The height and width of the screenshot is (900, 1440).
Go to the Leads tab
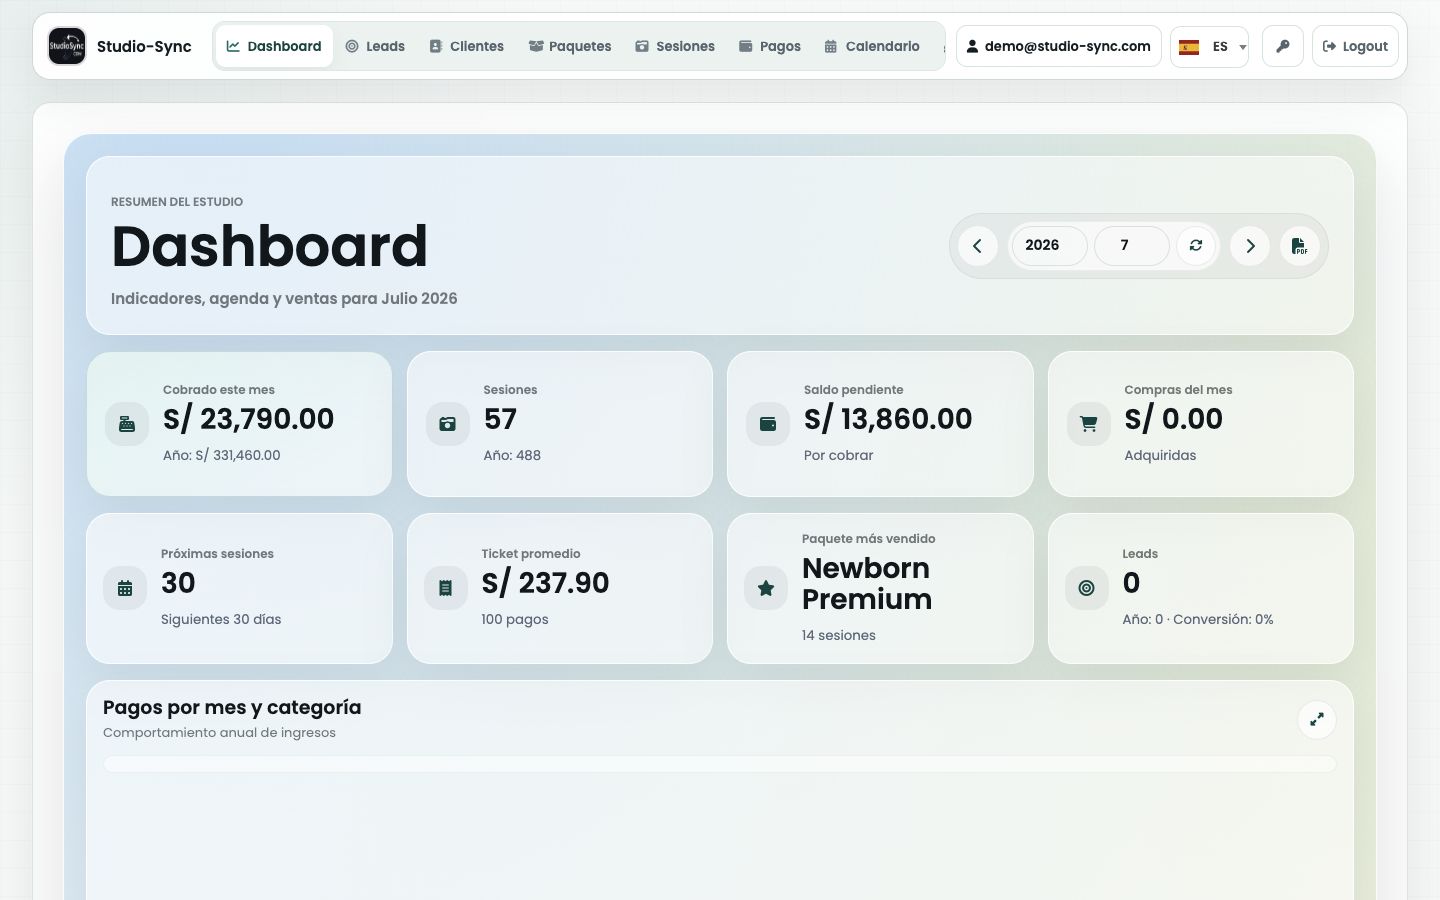375,46
